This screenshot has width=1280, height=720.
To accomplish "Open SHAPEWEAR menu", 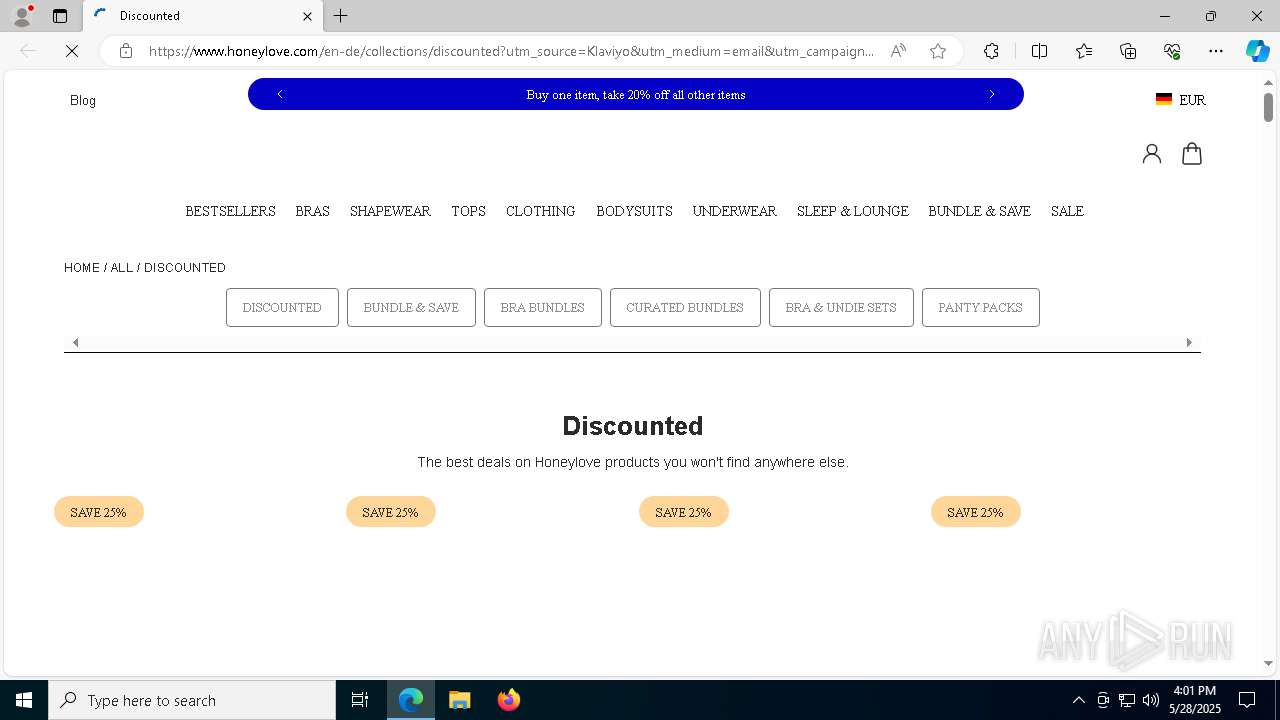I will pyautogui.click(x=390, y=211).
